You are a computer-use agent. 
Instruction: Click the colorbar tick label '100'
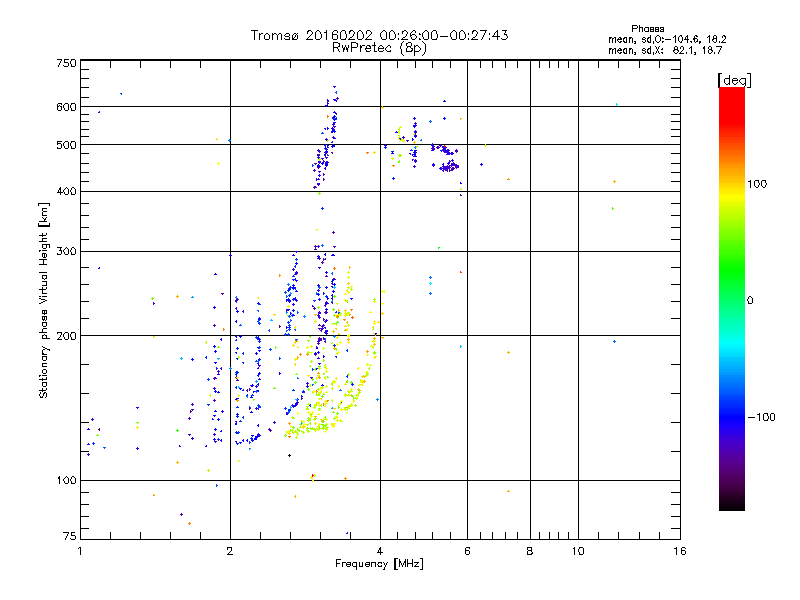757,184
